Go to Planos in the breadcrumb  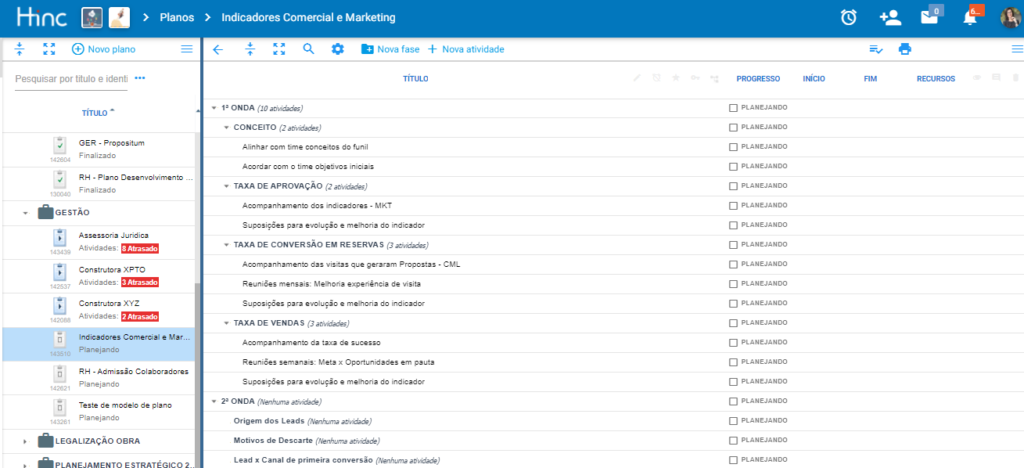coord(176,18)
